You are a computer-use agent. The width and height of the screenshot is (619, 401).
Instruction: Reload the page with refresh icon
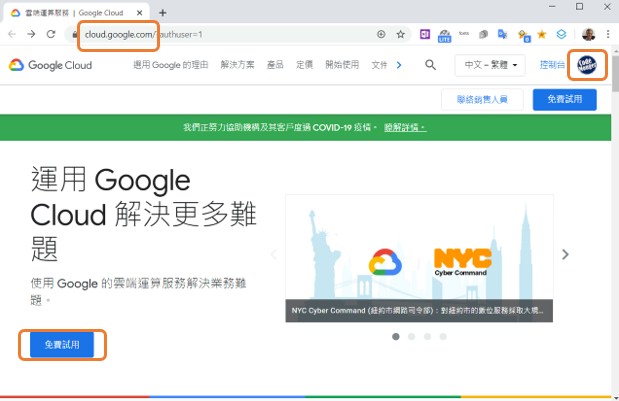coord(51,34)
